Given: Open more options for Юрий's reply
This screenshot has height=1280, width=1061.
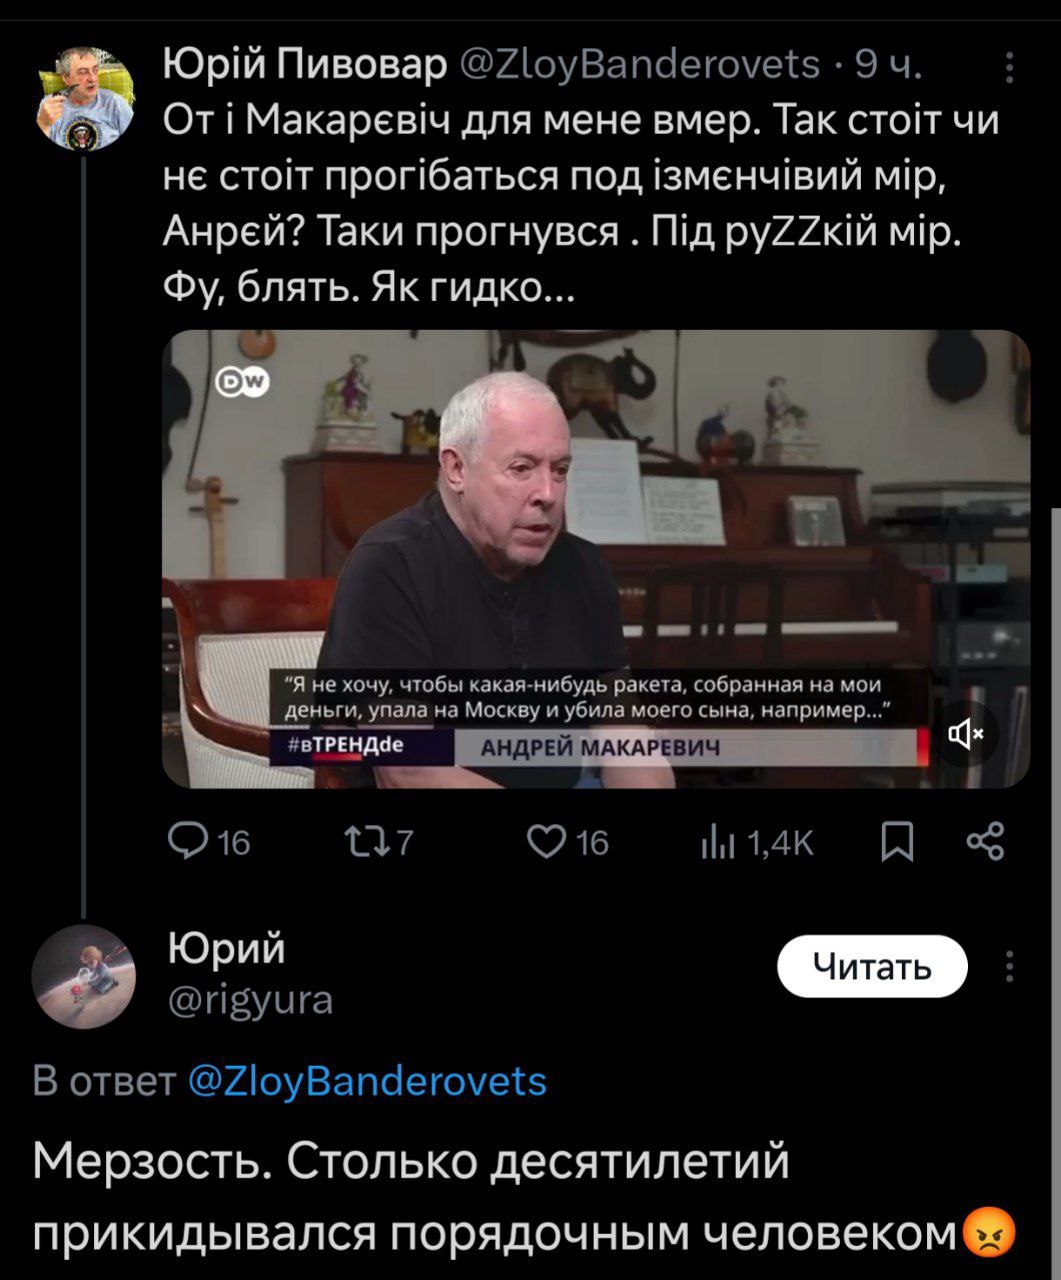Looking at the screenshot, I should tap(1009, 967).
